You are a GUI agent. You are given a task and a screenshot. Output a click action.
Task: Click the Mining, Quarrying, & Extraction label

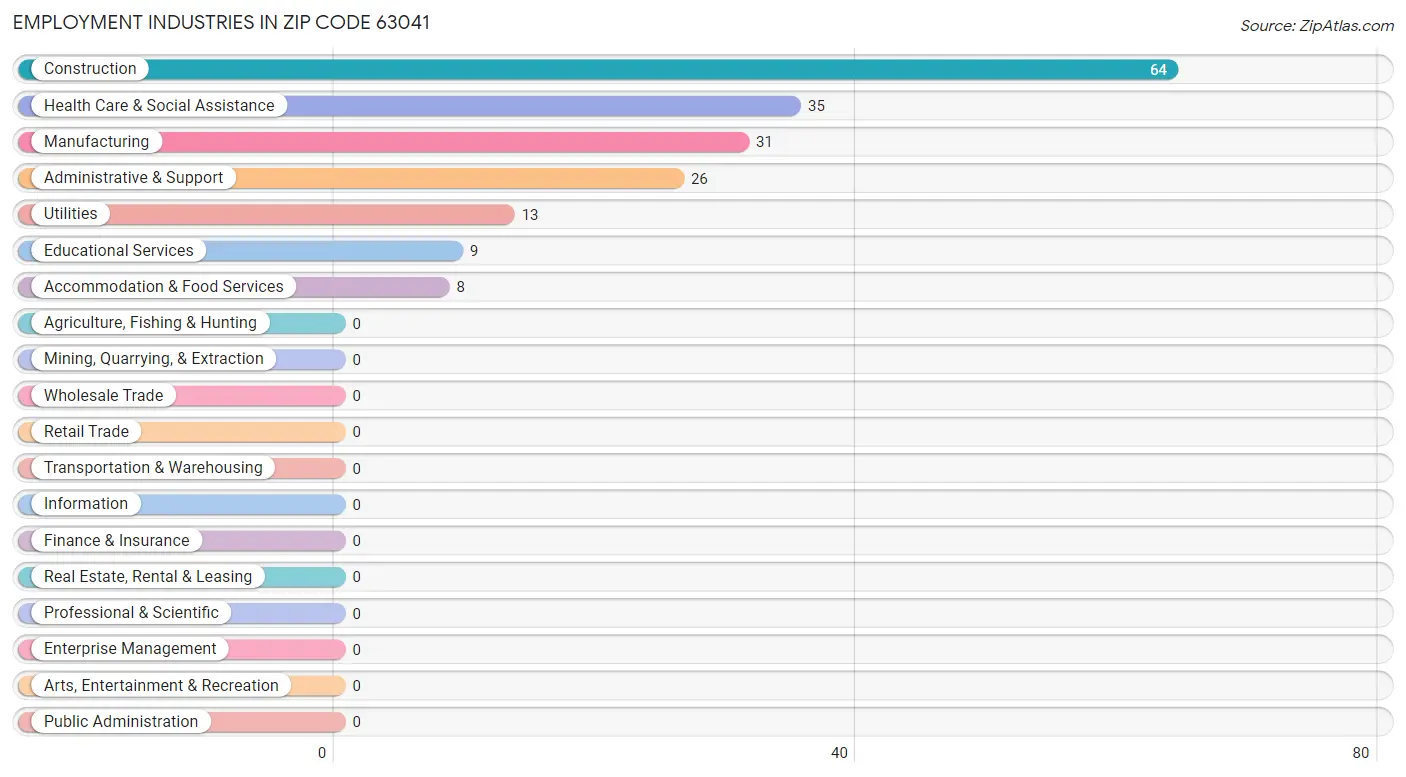pos(154,359)
